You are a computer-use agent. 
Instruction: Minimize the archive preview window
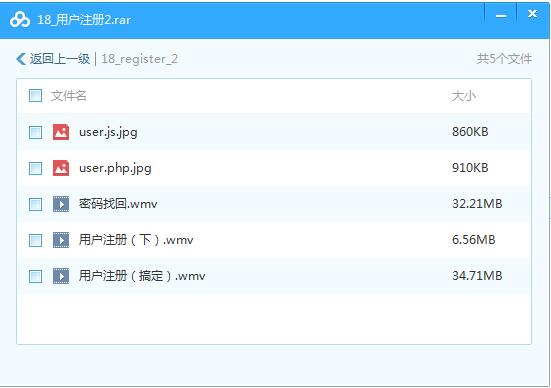(501, 16)
